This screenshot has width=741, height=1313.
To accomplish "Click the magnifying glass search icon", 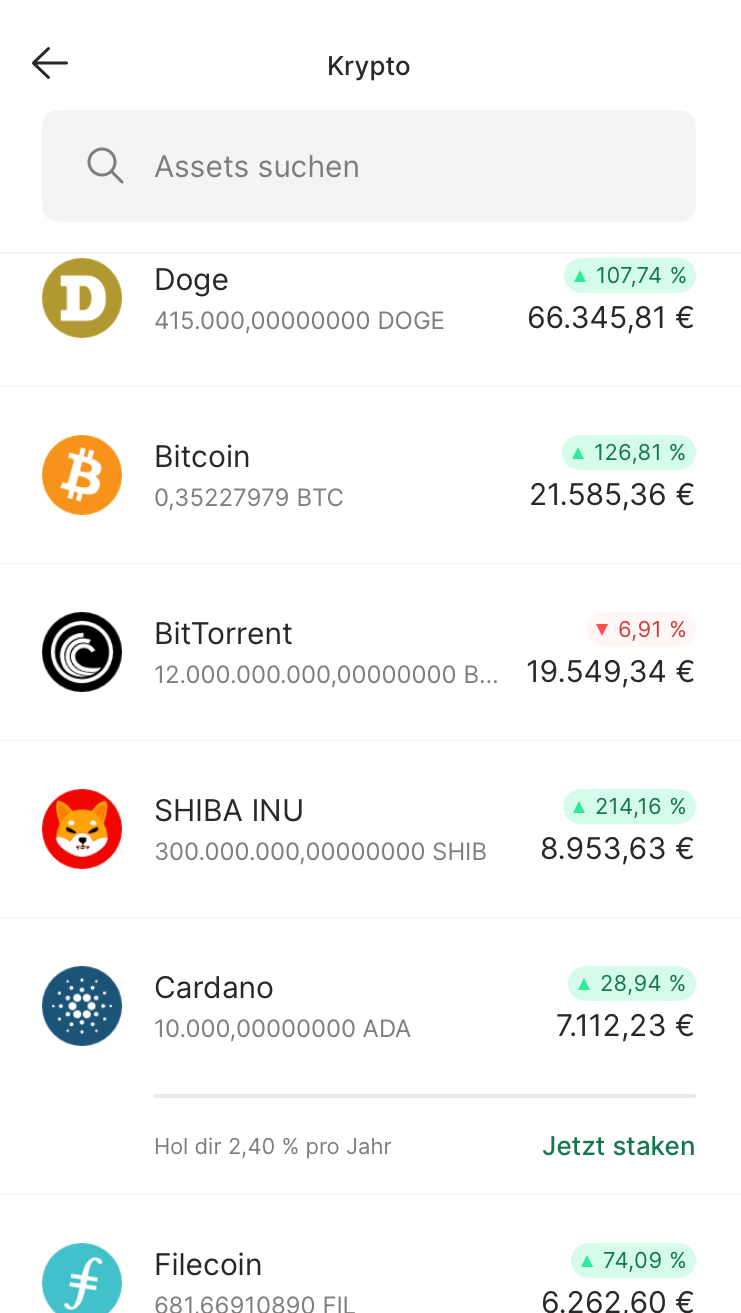I will [105, 166].
